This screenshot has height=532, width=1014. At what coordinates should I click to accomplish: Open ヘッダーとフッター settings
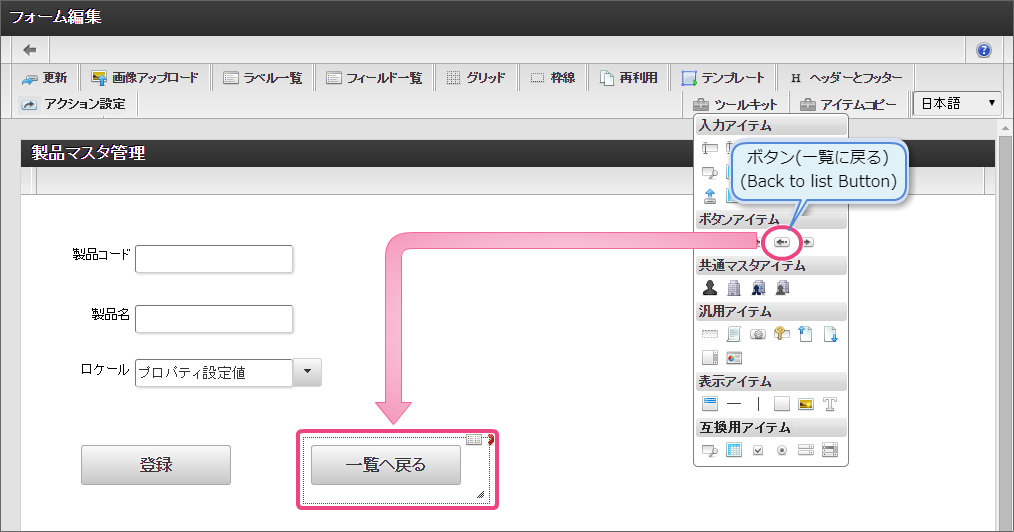click(x=847, y=78)
